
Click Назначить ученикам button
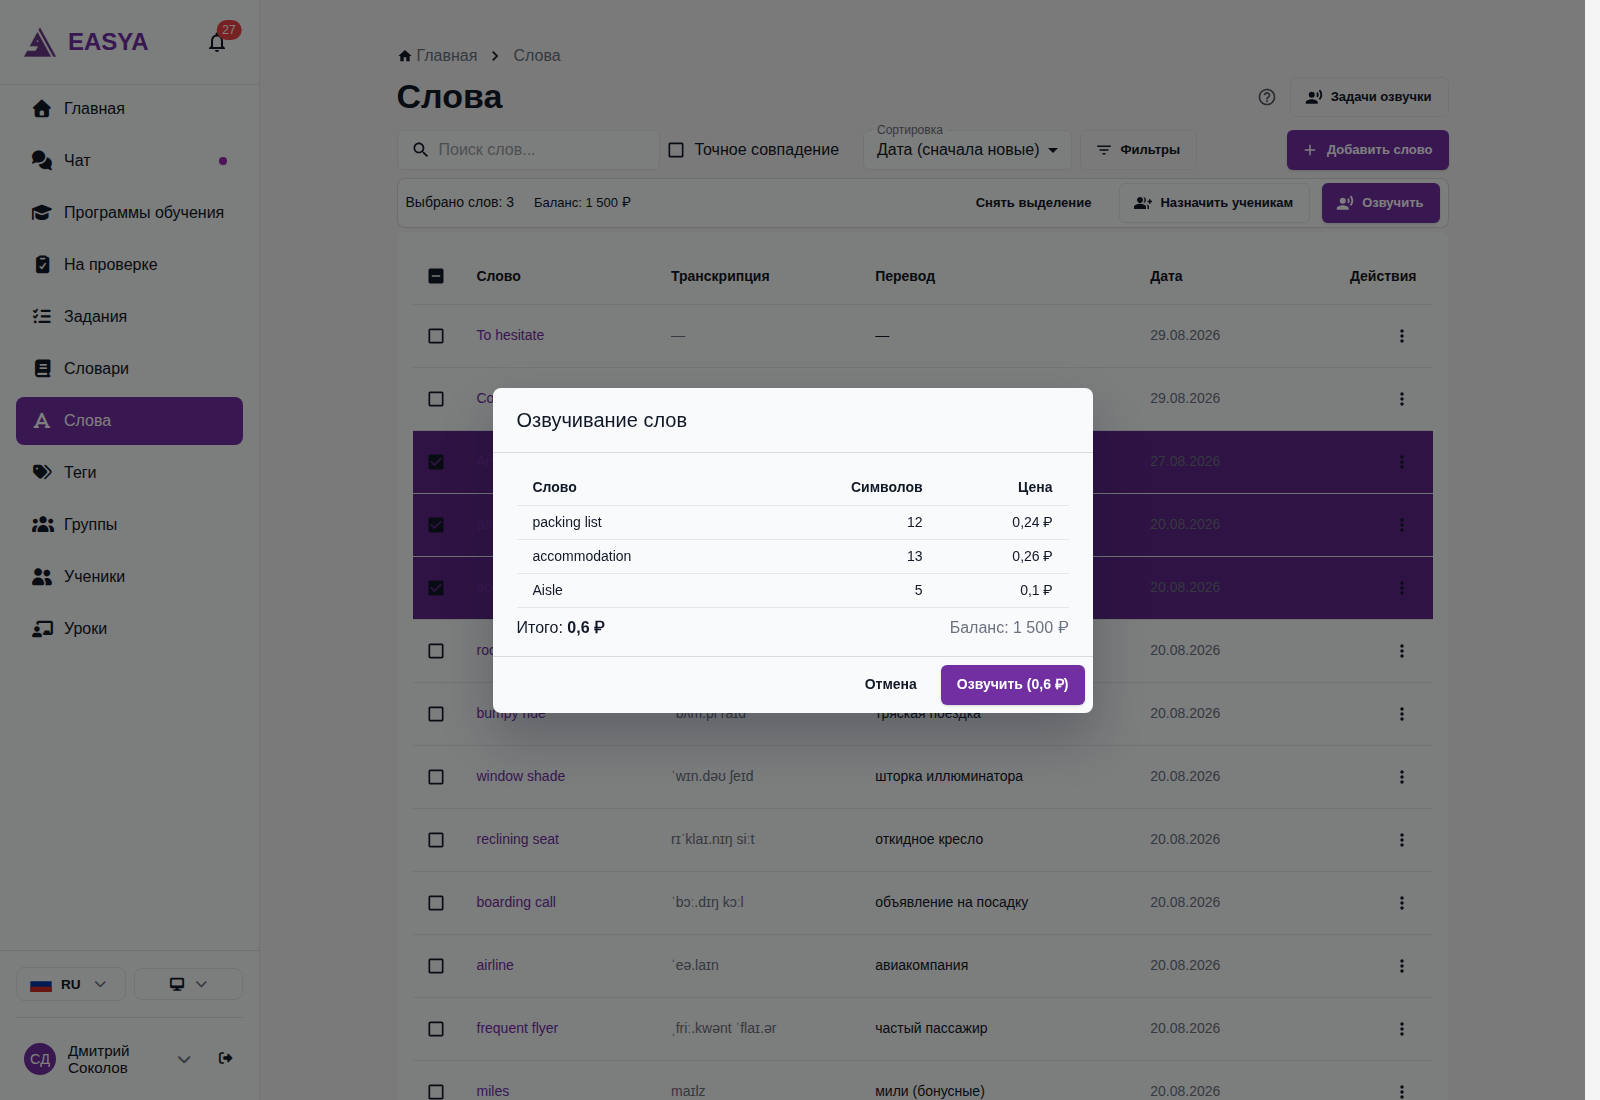tap(1213, 203)
